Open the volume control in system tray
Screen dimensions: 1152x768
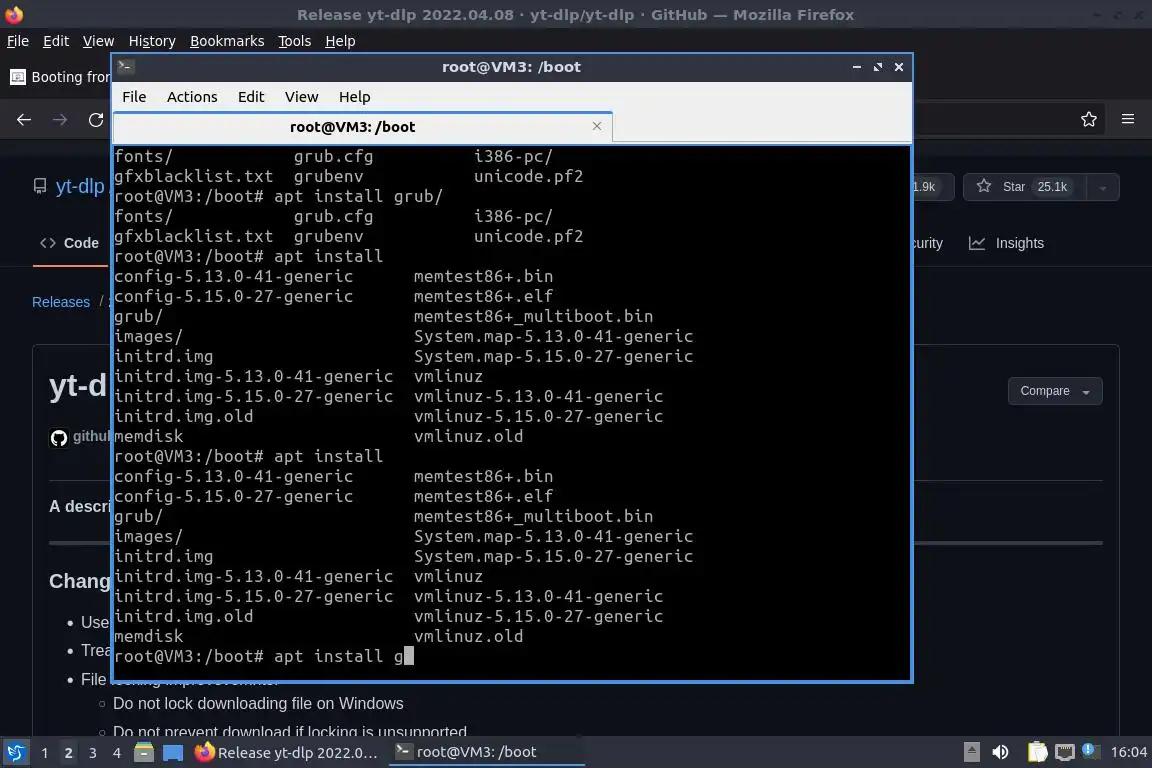[1000, 752]
